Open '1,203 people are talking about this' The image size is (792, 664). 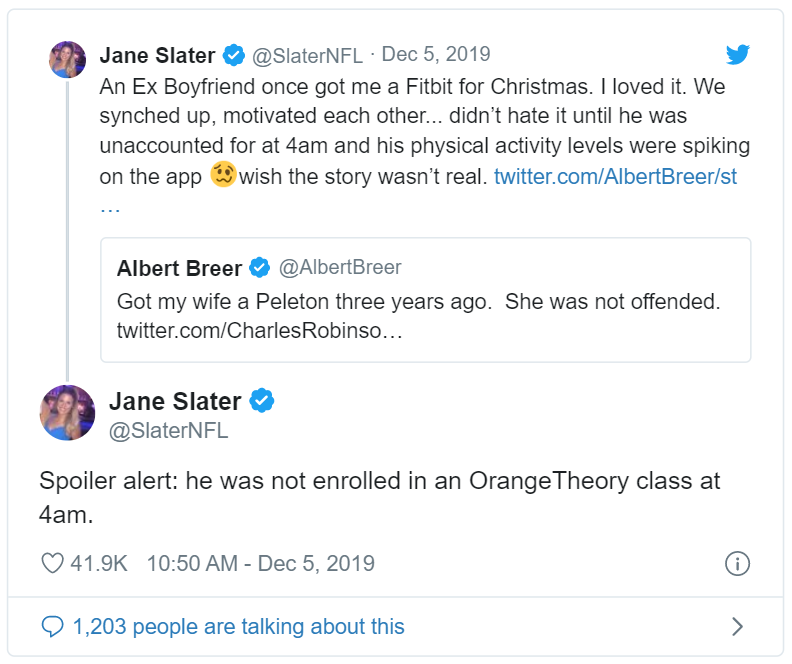[x=238, y=627]
